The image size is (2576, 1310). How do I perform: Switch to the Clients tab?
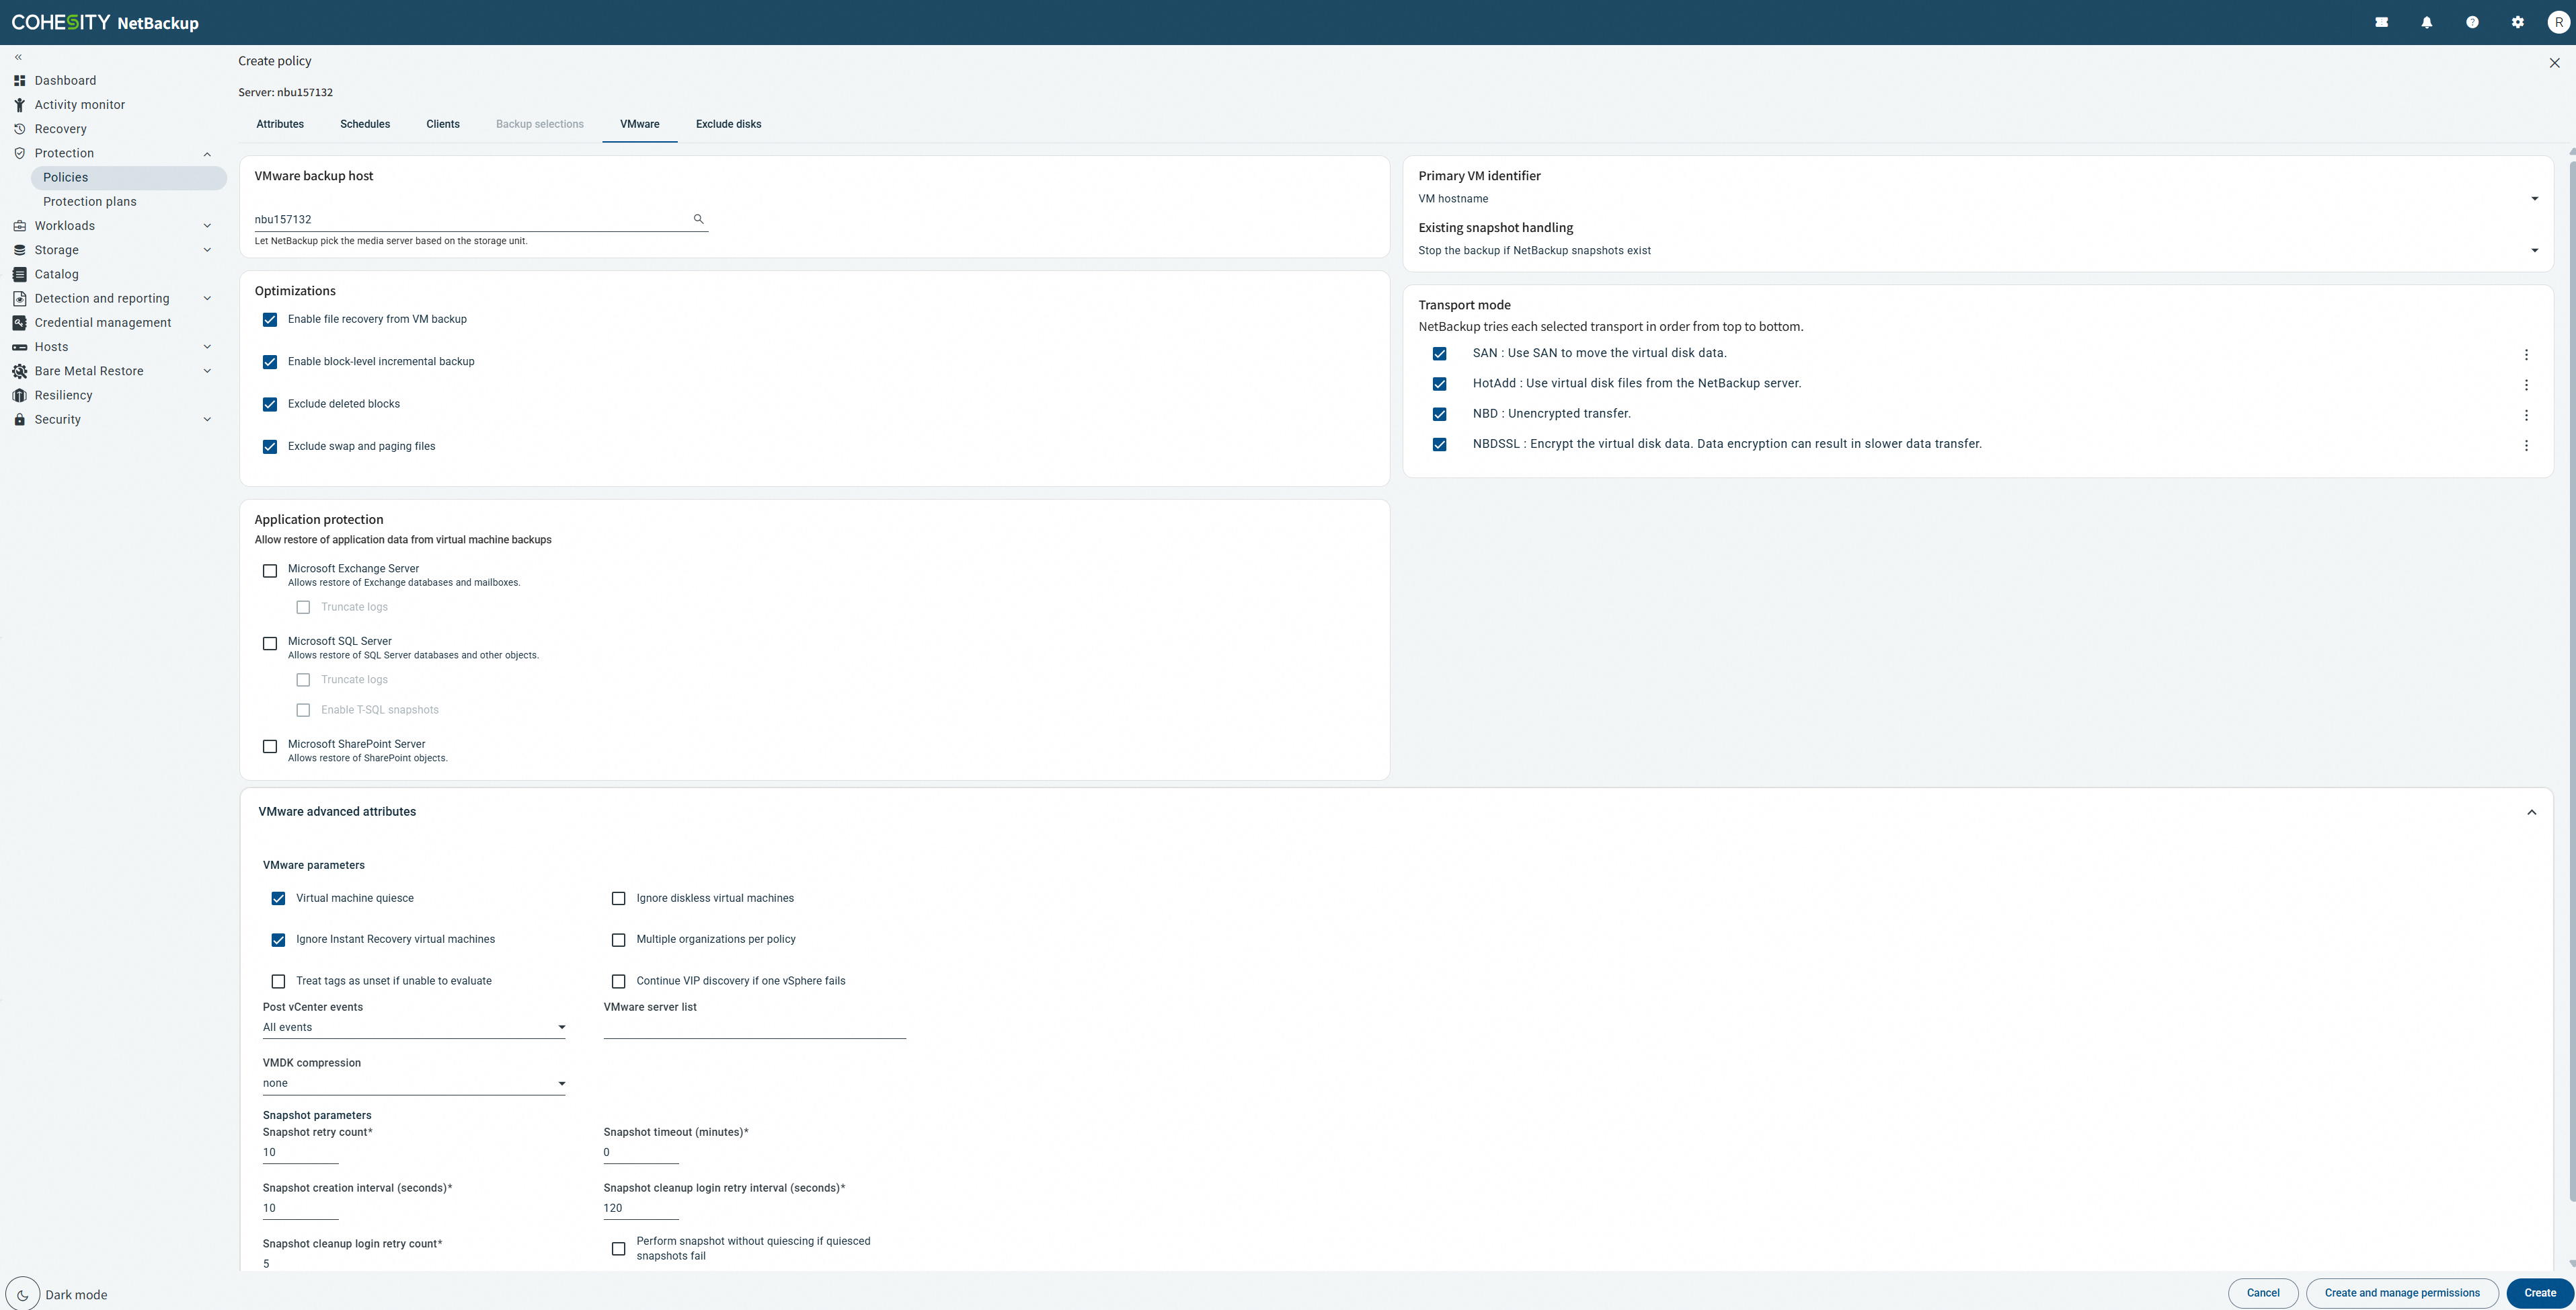pyautogui.click(x=443, y=124)
